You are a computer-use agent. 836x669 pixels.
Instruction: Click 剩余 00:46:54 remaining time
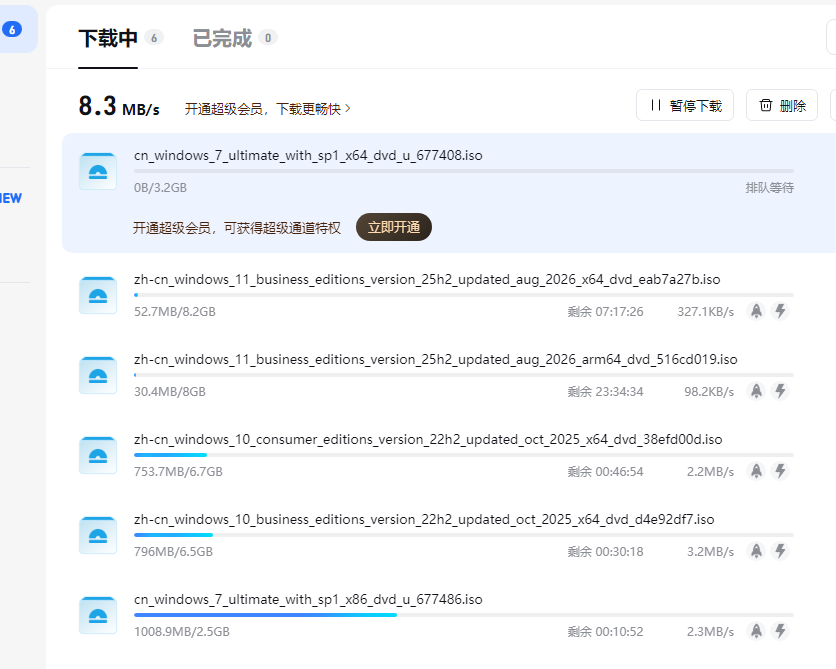pyautogui.click(x=605, y=471)
